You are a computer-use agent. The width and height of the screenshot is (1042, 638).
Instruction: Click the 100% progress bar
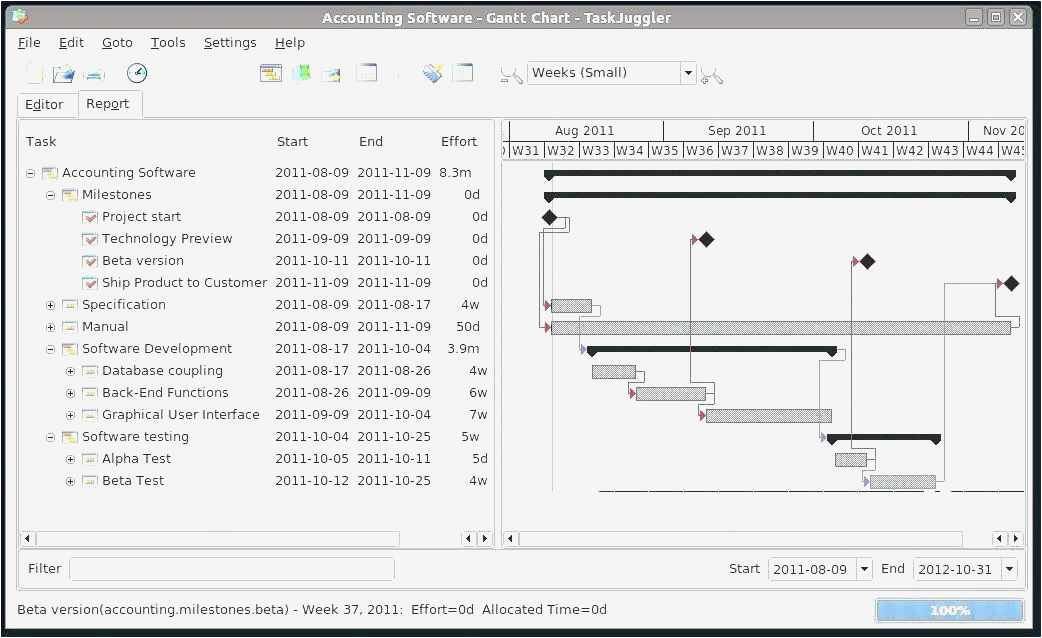tap(949, 610)
